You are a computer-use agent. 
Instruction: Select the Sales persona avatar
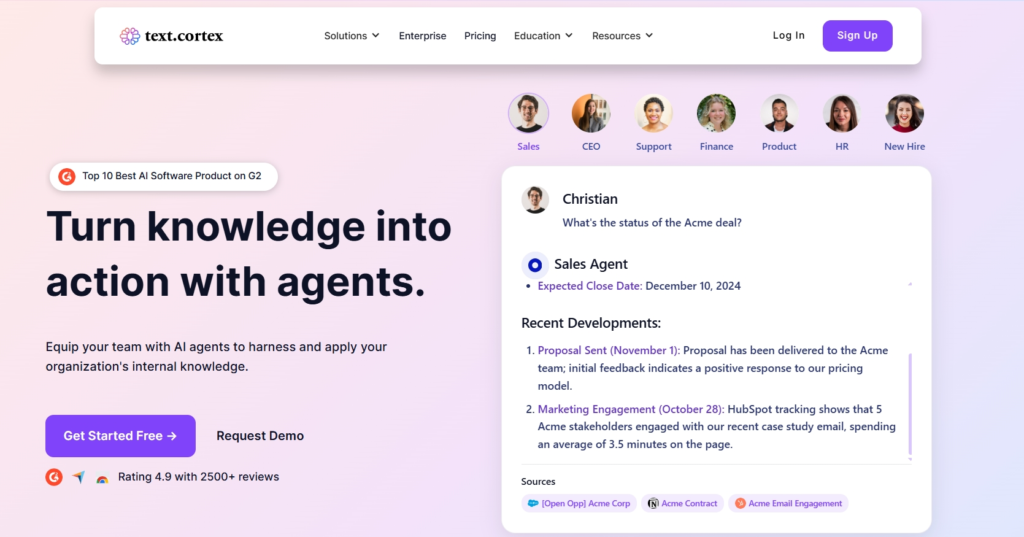click(528, 113)
